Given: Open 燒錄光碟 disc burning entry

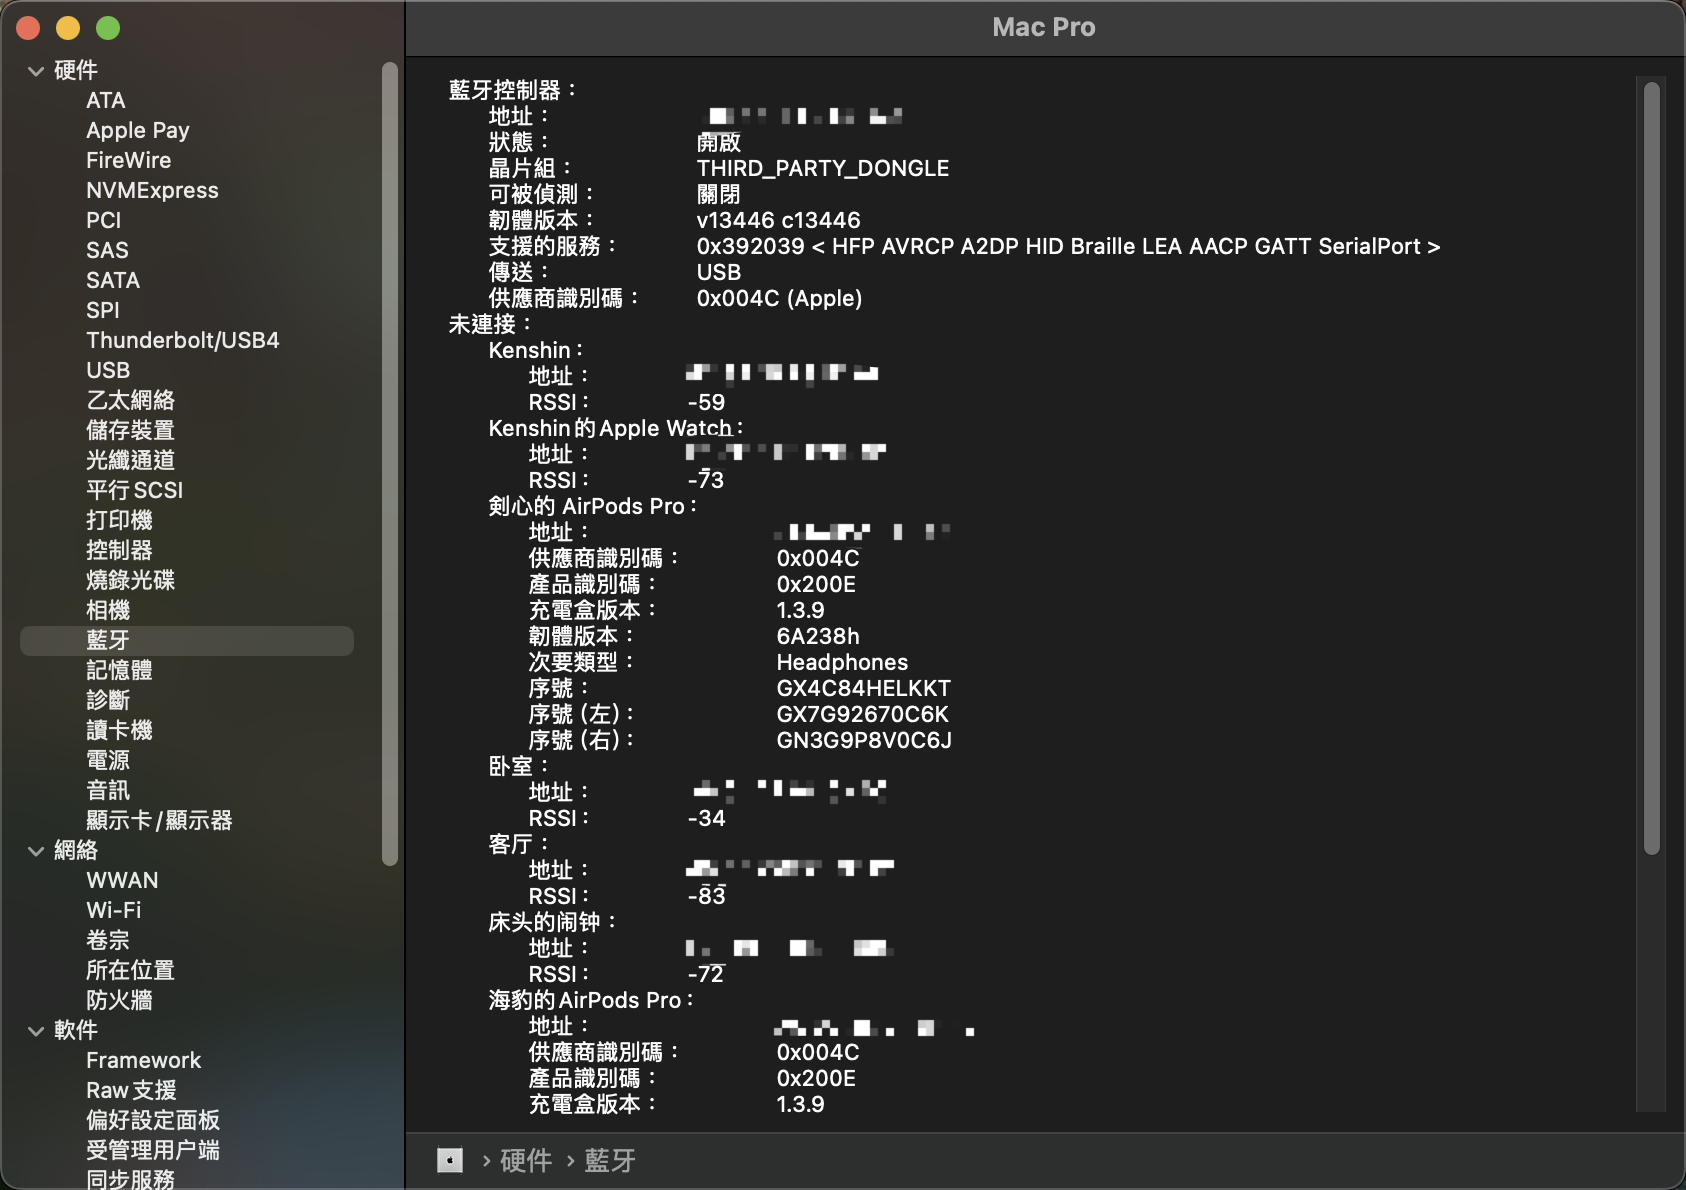Looking at the screenshot, I should click(130, 581).
